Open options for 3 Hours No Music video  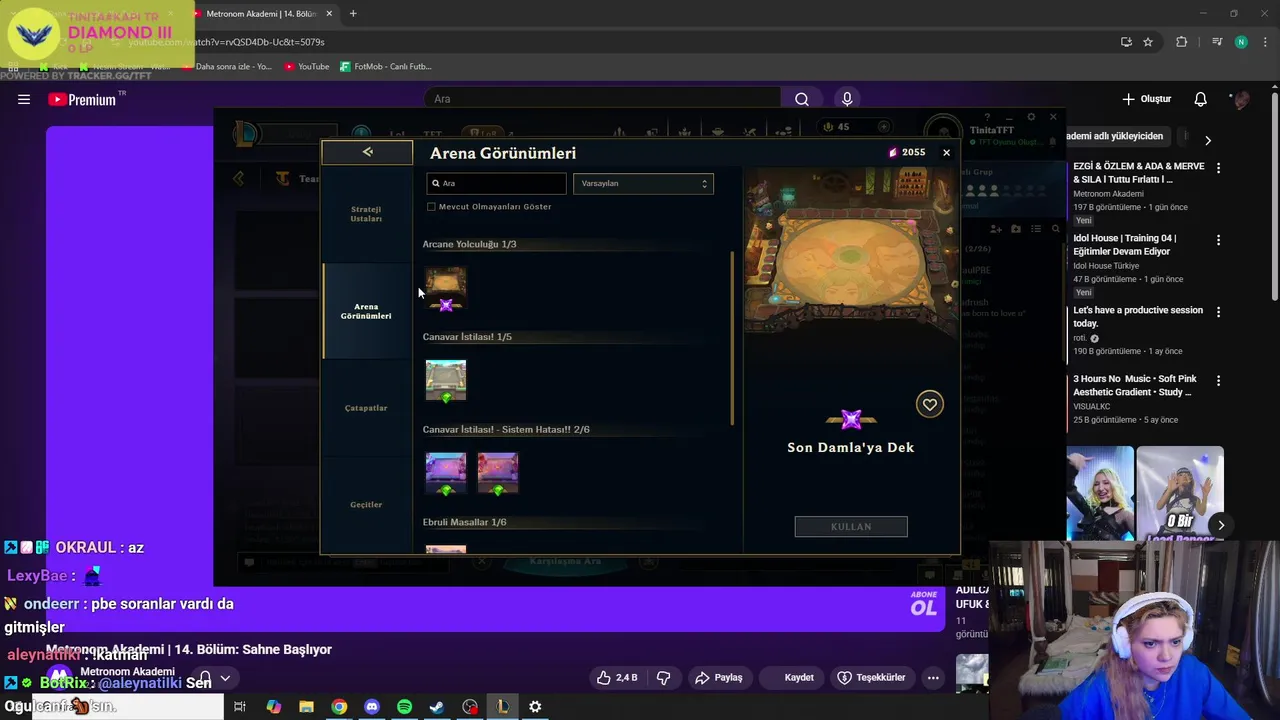click(1218, 381)
